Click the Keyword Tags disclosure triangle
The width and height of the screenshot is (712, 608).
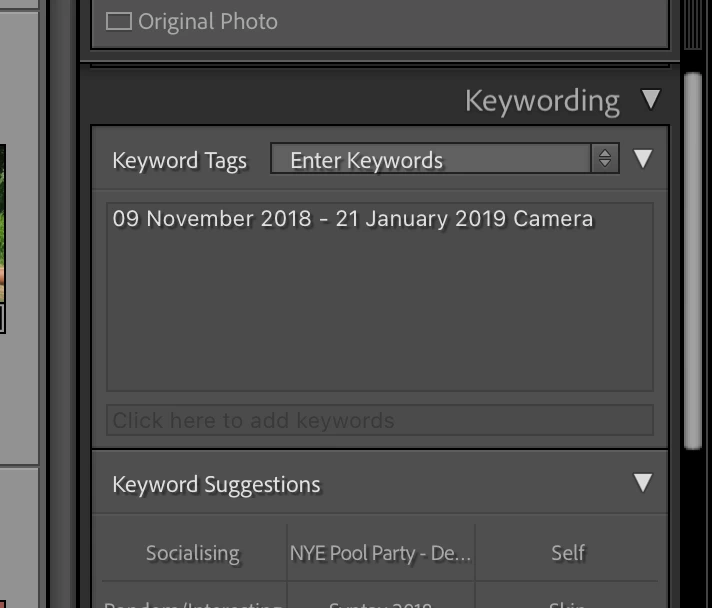(x=643, y=158)
